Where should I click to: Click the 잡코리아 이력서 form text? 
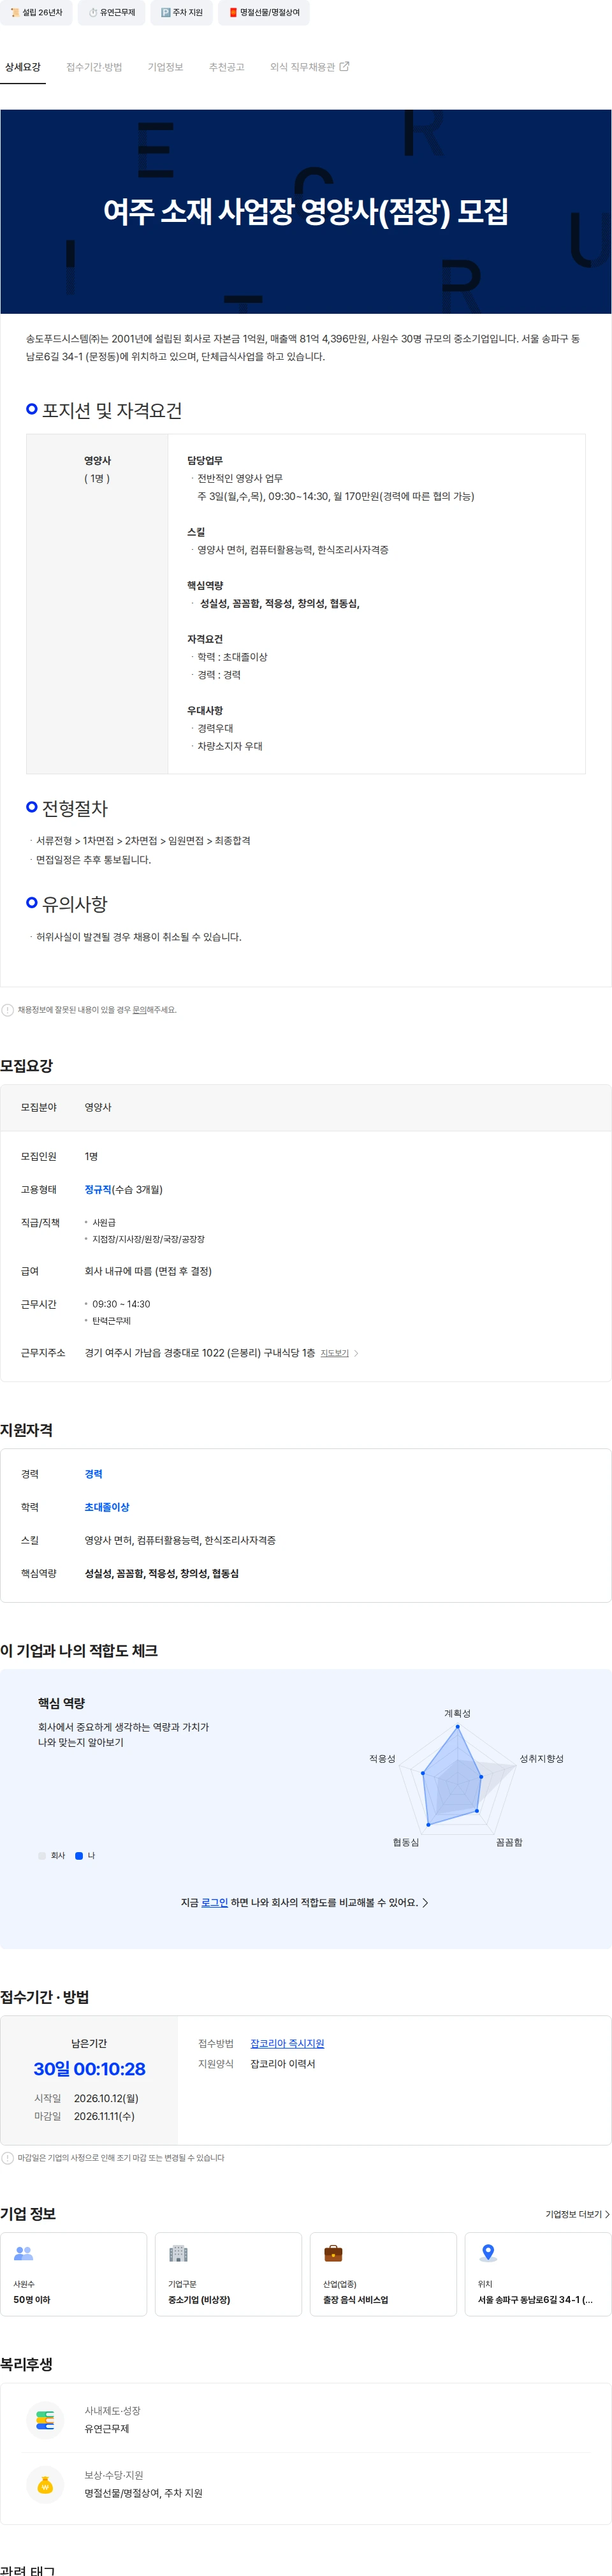tap(282, 2063)
